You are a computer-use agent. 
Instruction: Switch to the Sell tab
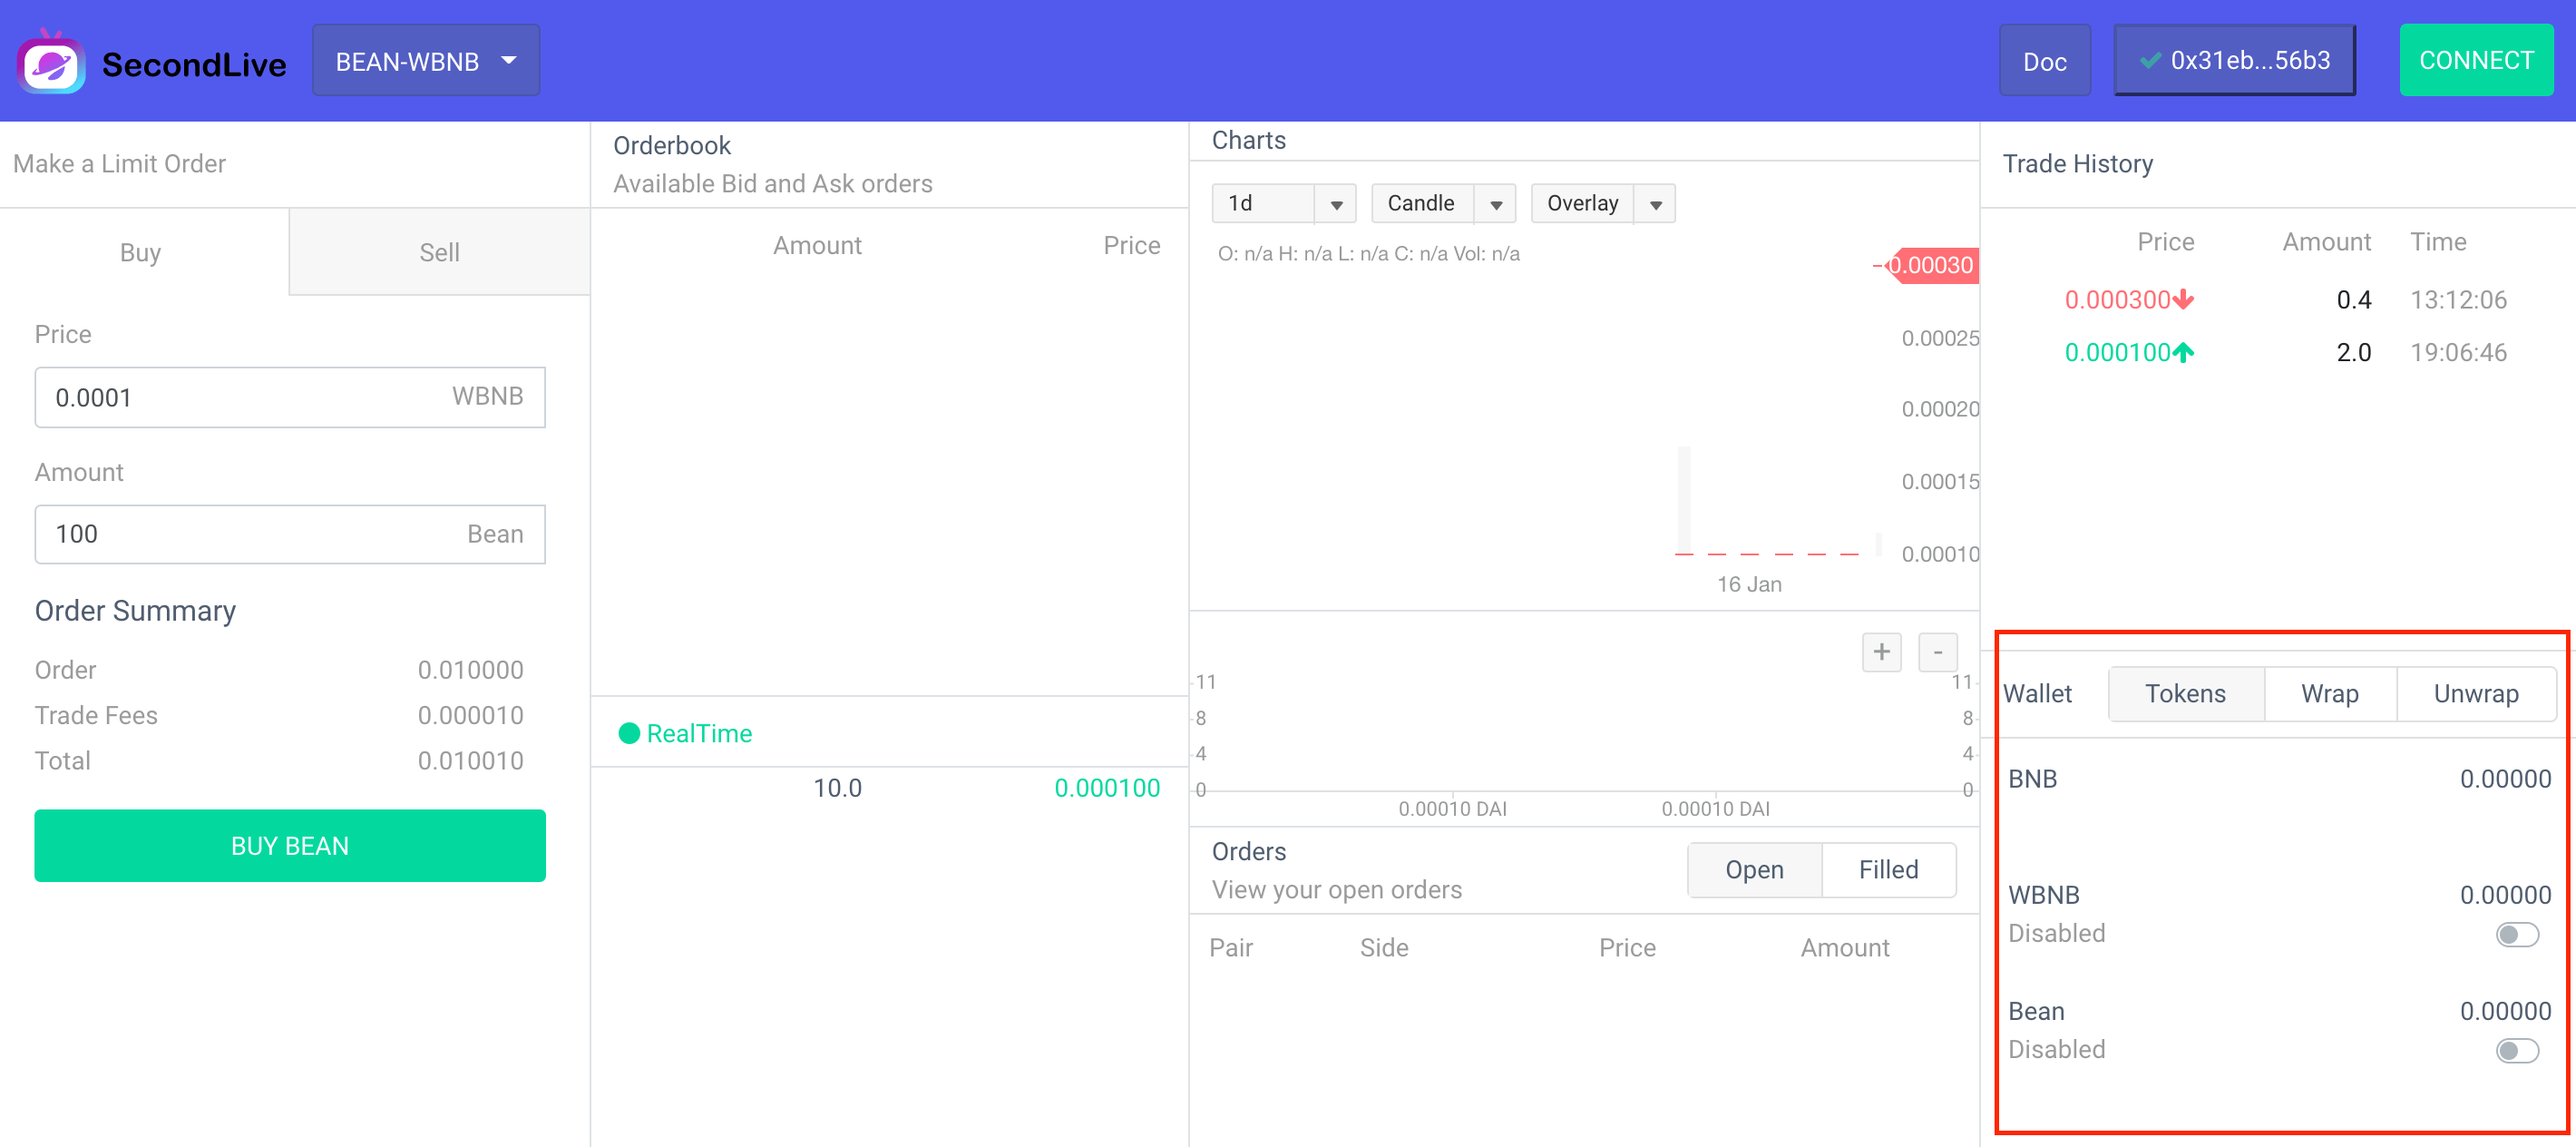click(x=439, y=252)
